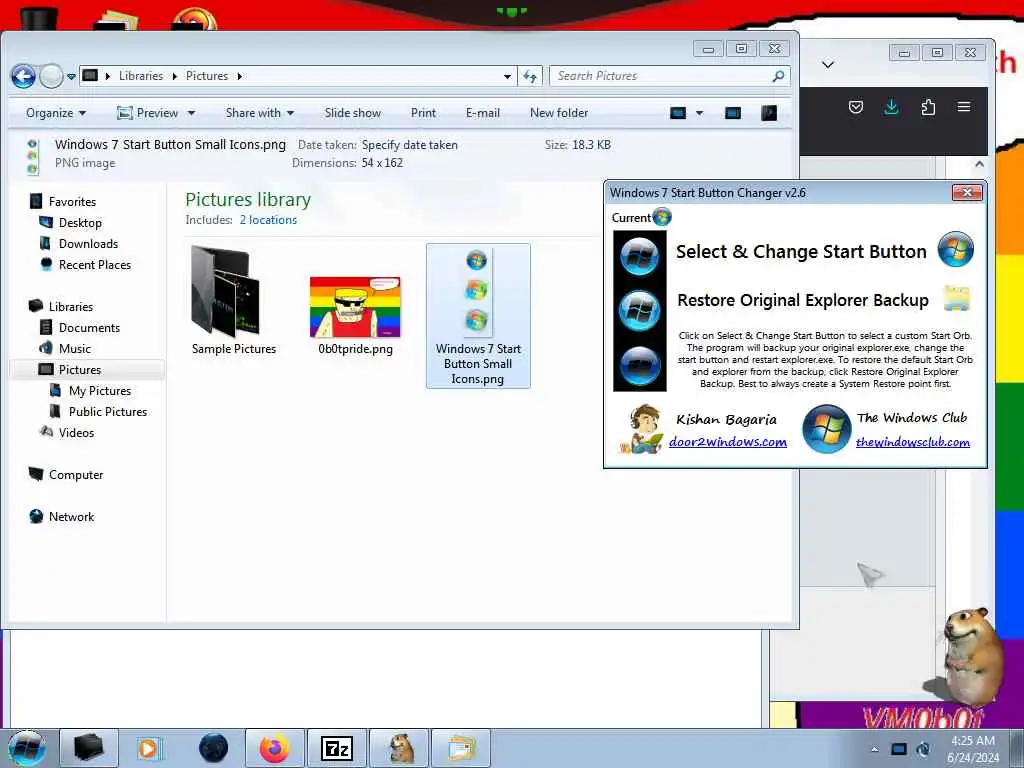The width and height of the screenshot is (1024, 768).
Task: Open the Share with menu
Action: [x=259, y=113]
